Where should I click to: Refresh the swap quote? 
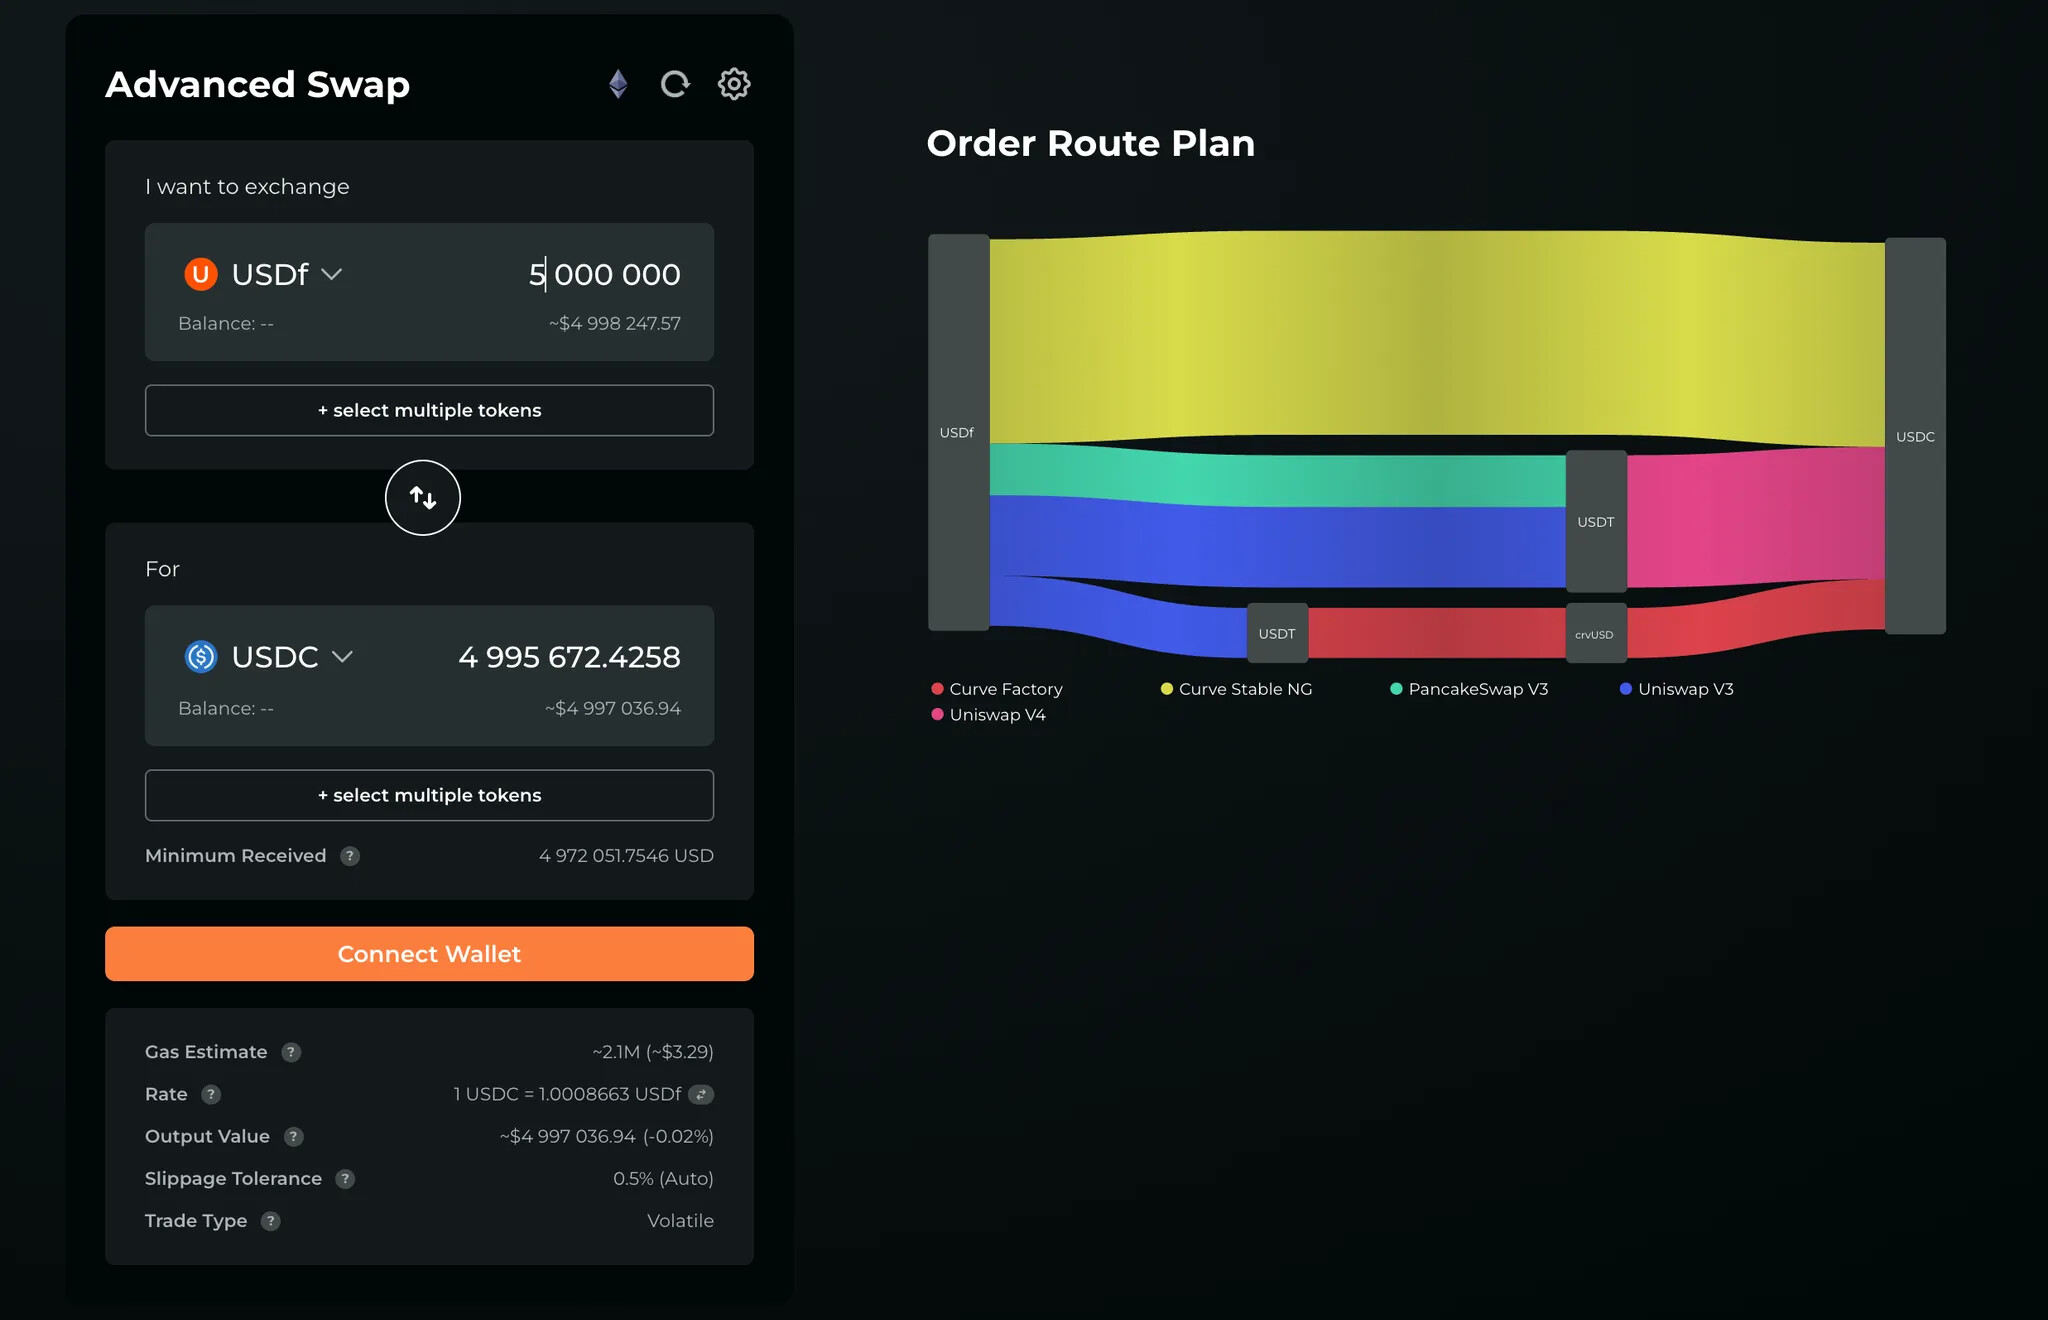point(675,84)
